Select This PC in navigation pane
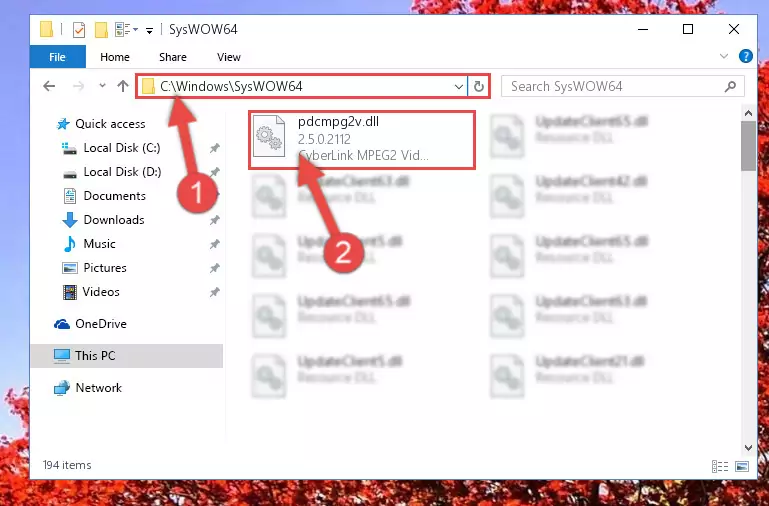769x506 pixels. (x=127, y=355)
